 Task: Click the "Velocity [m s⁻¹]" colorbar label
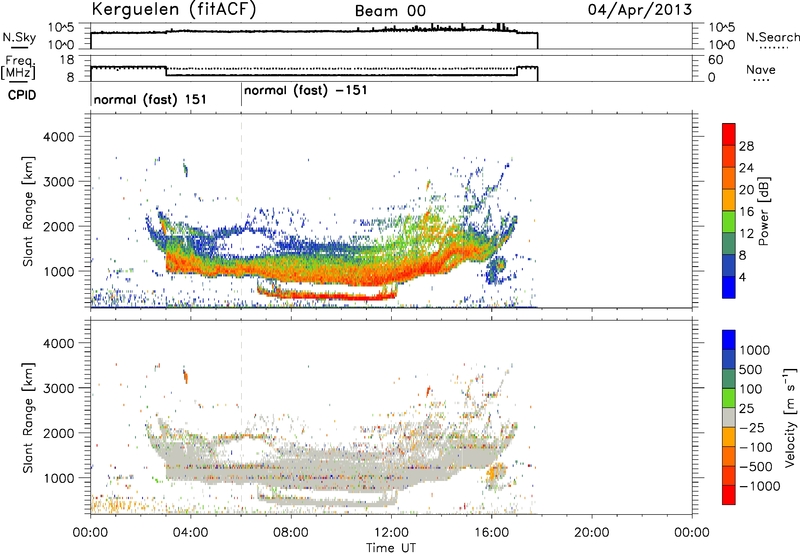[x=790, y=417]
